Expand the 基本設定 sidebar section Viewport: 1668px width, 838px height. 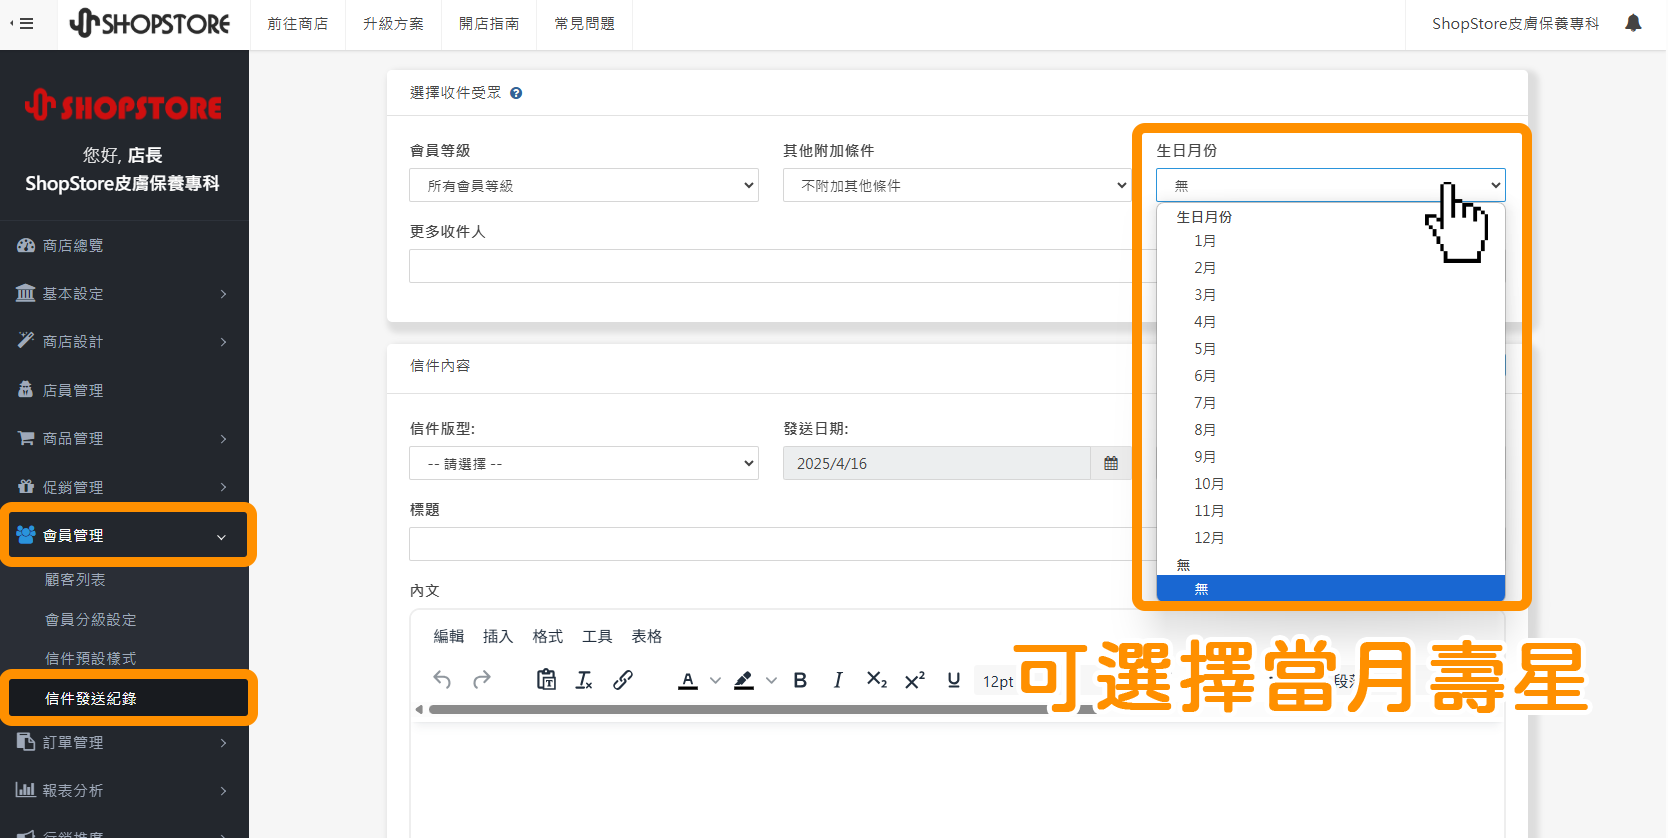[x=124, y=293]
